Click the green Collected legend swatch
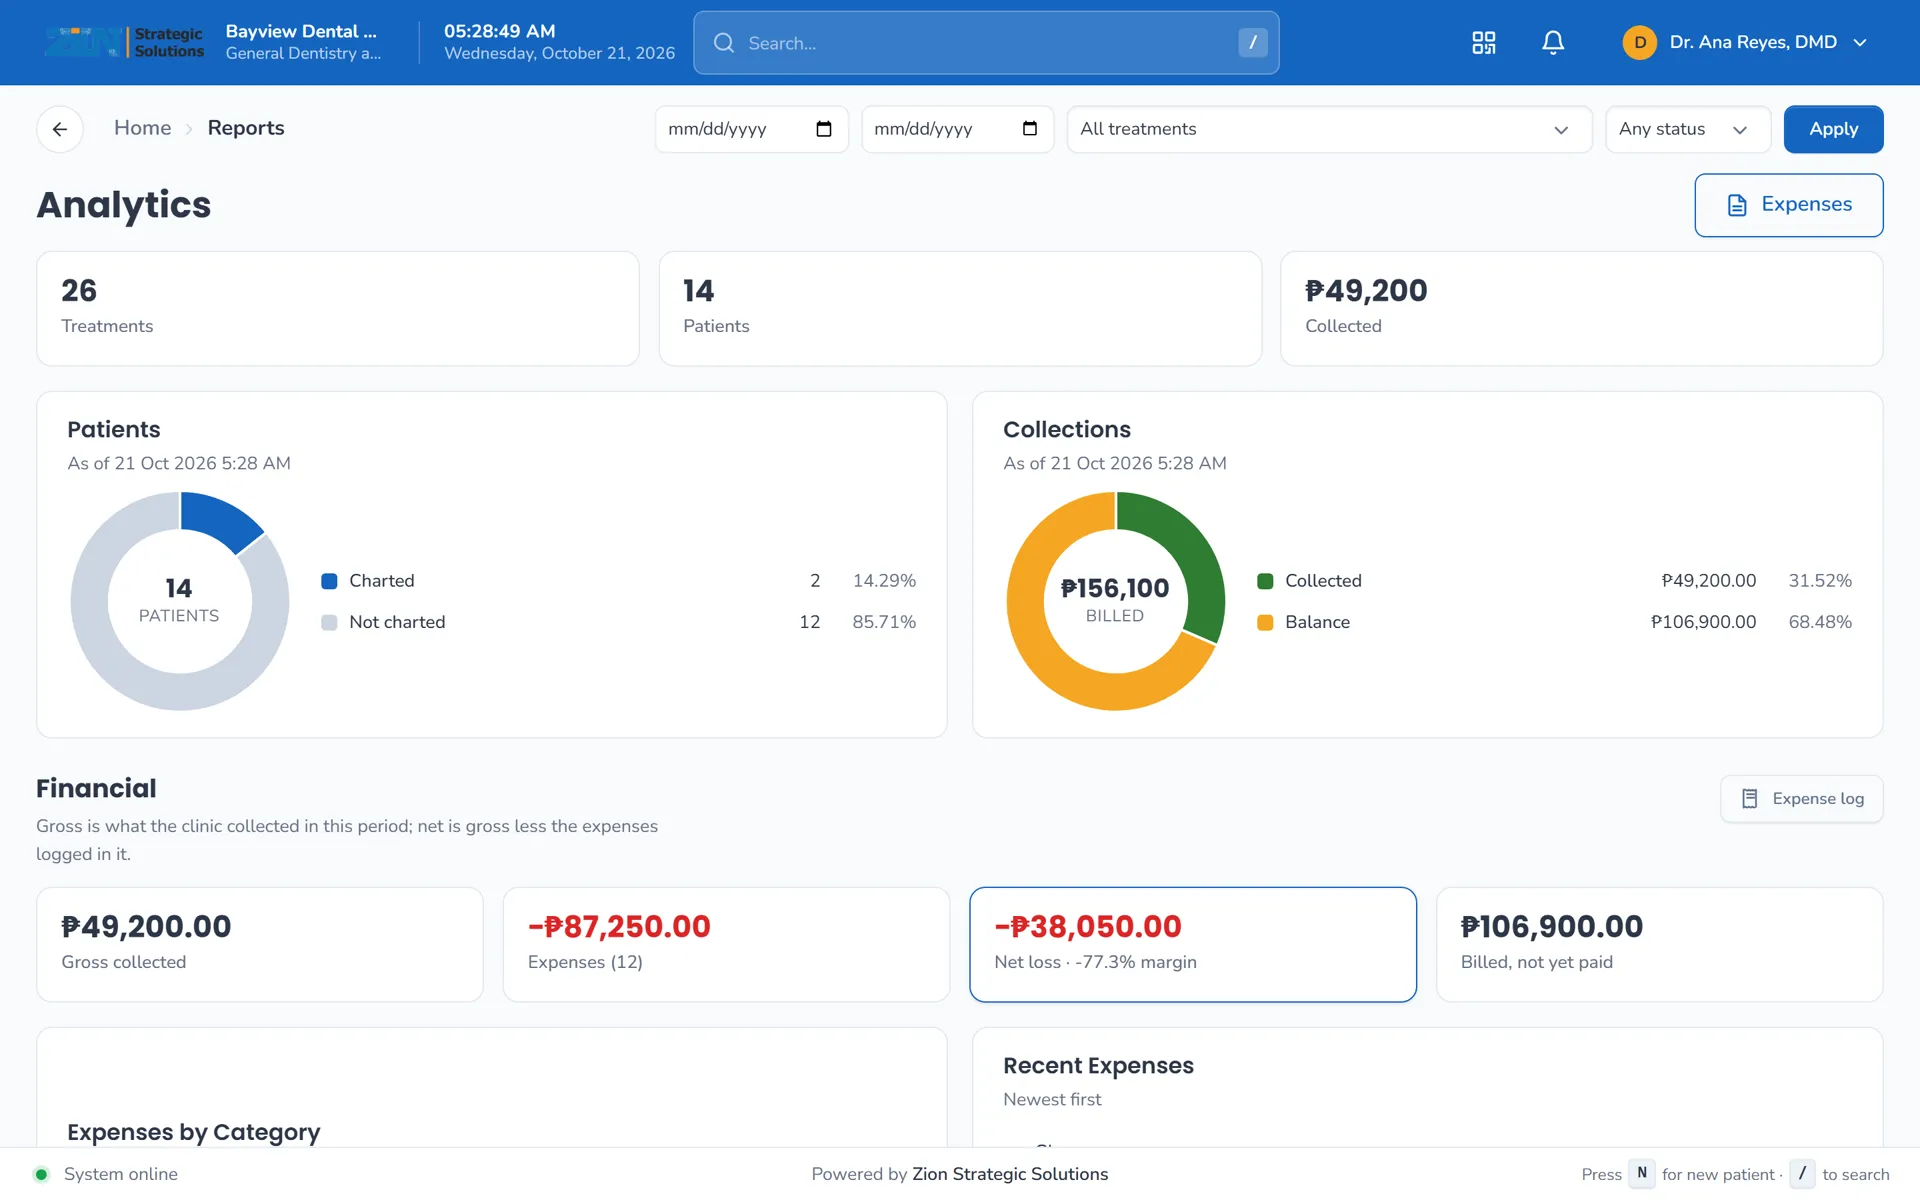The height and width of the screenshot is (1200, 1920). click(1265, 581)
